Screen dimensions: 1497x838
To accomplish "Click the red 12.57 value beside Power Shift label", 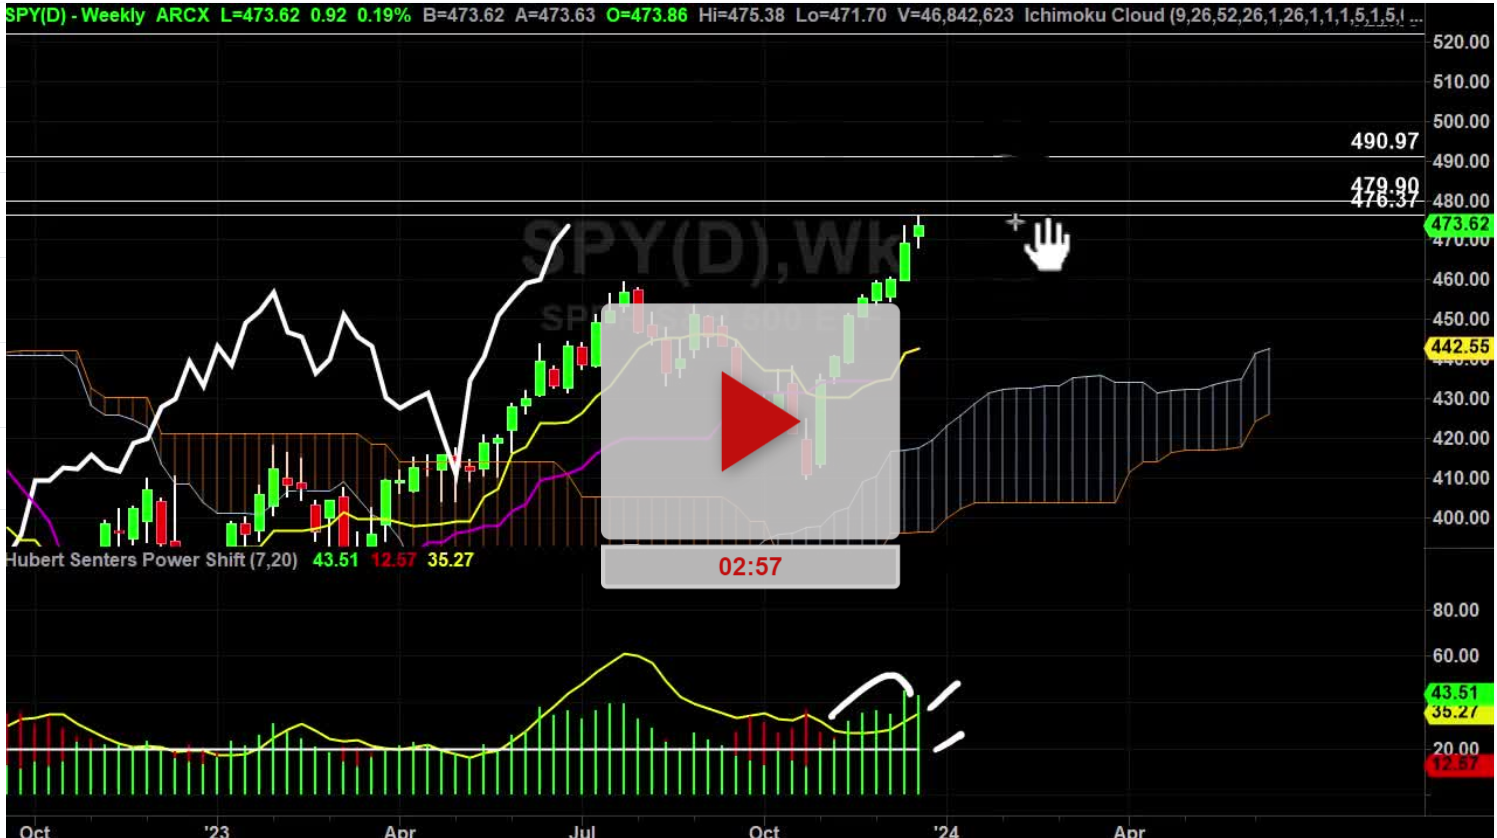I will coord(393,560).
